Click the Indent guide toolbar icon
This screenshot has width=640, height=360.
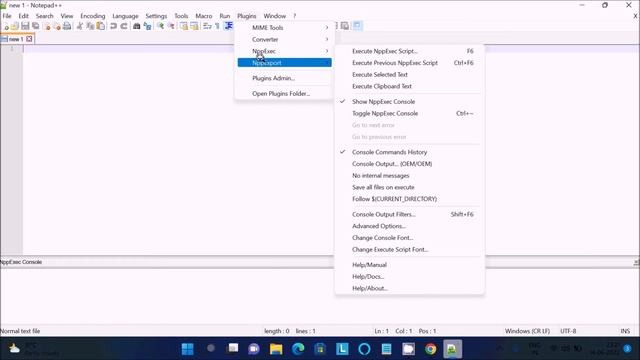[x=229, y=27]
